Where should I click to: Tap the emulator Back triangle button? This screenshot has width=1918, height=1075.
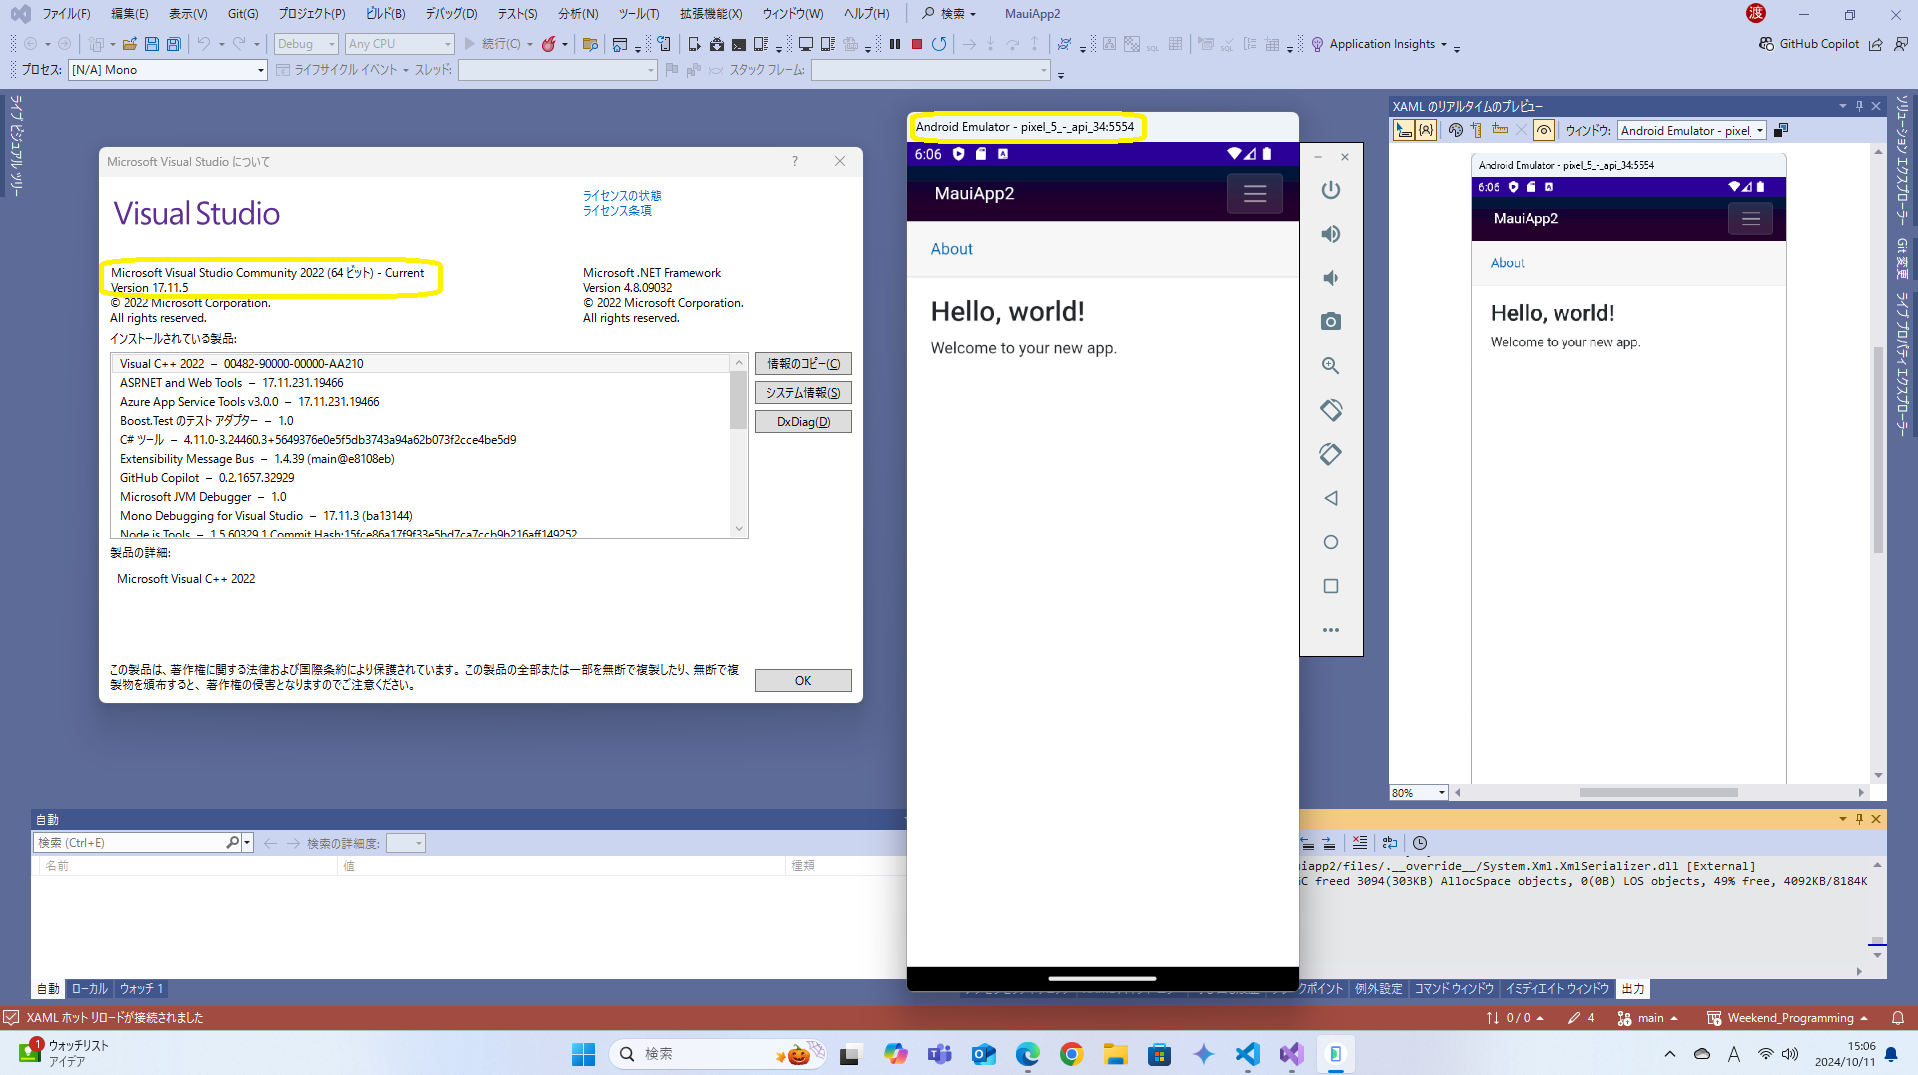1331,498
